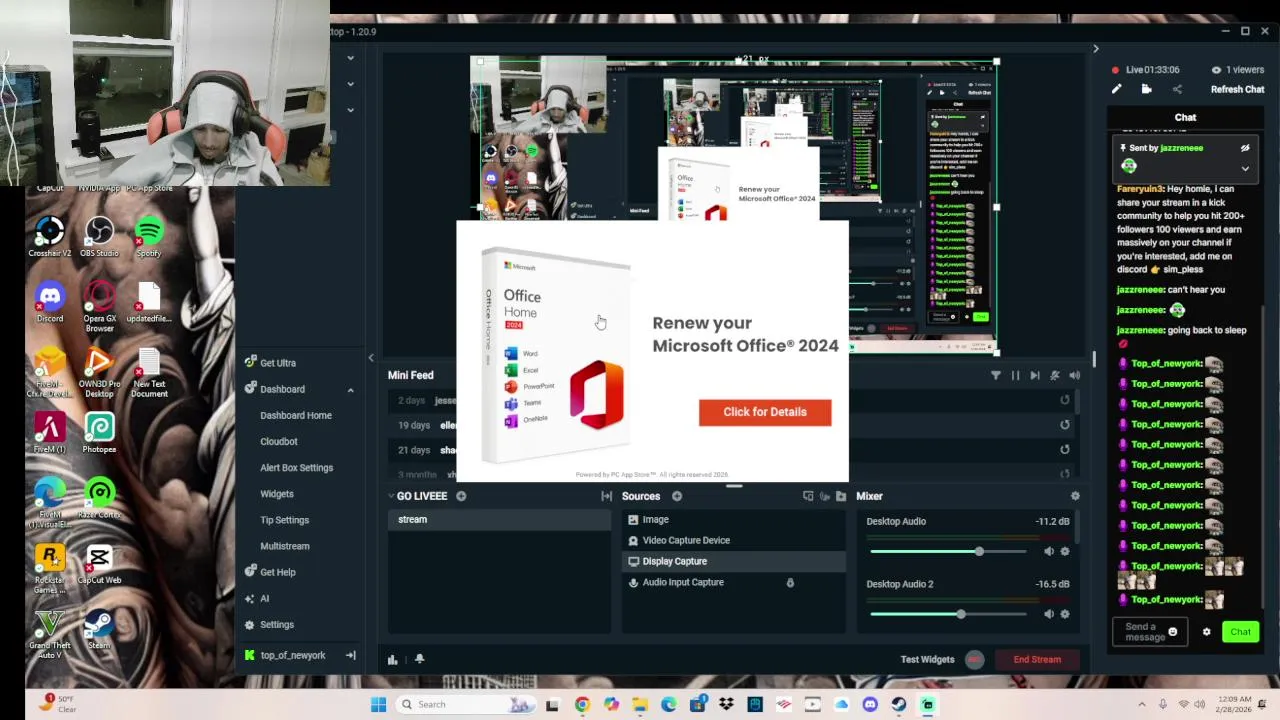Open Grand Theft Auto V shortcut
The width and height of the screenshot is (1280, 720).
click(50, 635)
